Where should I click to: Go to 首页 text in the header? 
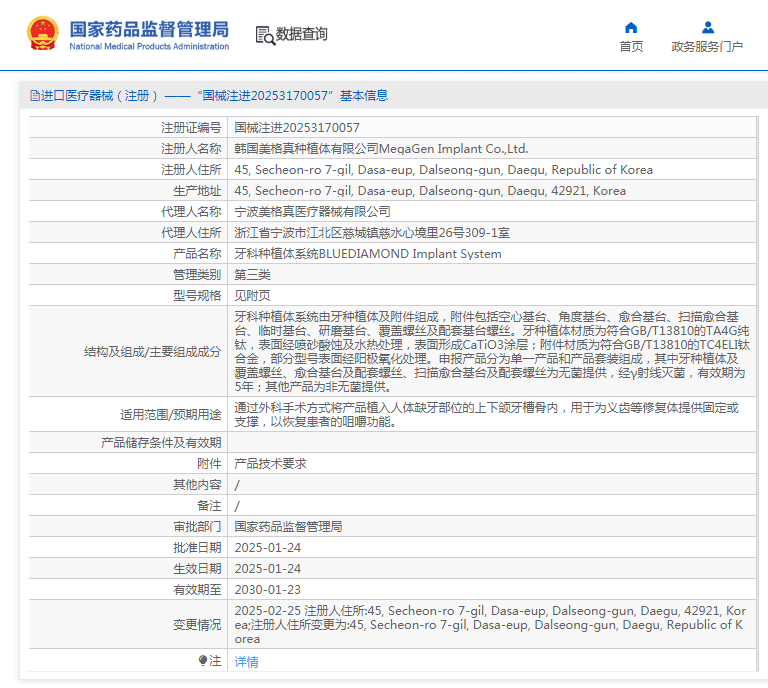pos(631,47)
